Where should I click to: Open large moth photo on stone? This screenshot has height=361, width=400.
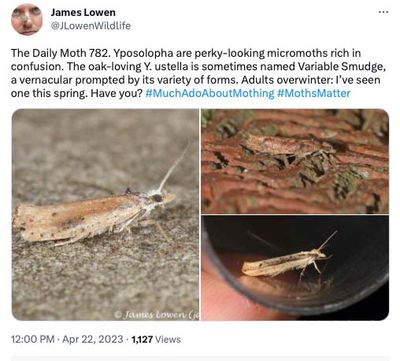pos(105,215)
